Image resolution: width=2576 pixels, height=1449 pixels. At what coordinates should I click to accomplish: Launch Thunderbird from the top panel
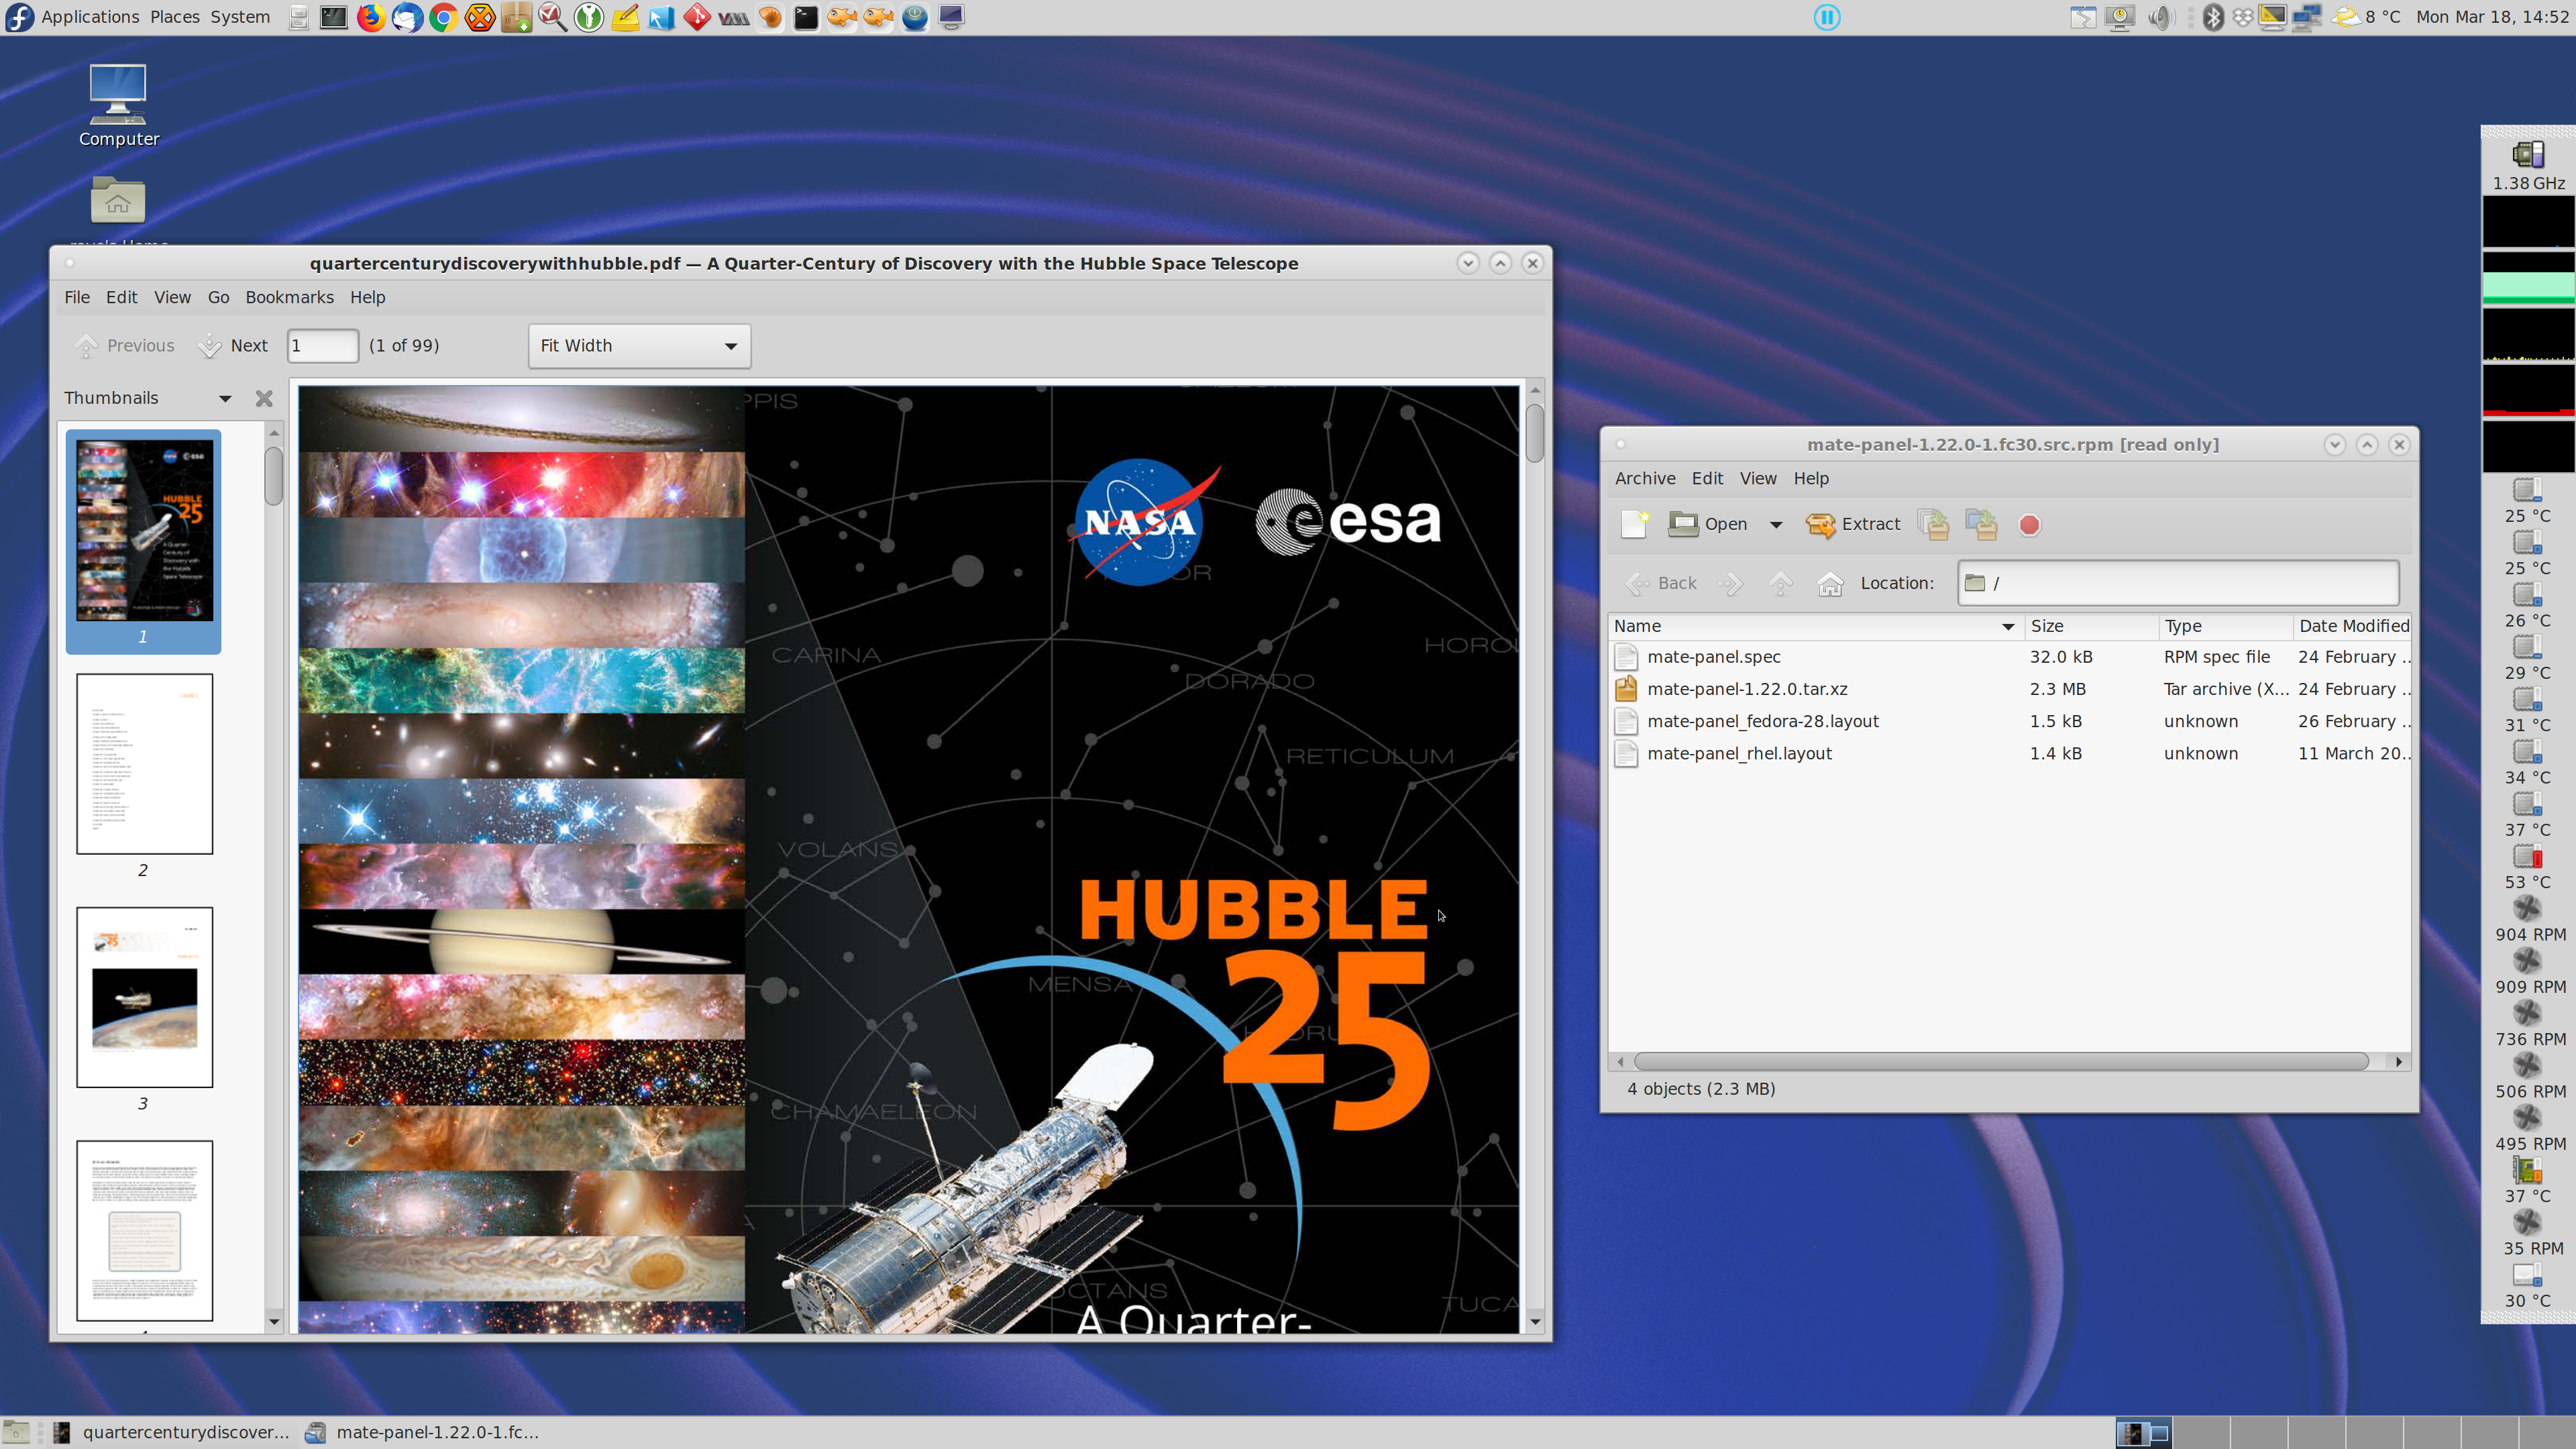[407, 17]
